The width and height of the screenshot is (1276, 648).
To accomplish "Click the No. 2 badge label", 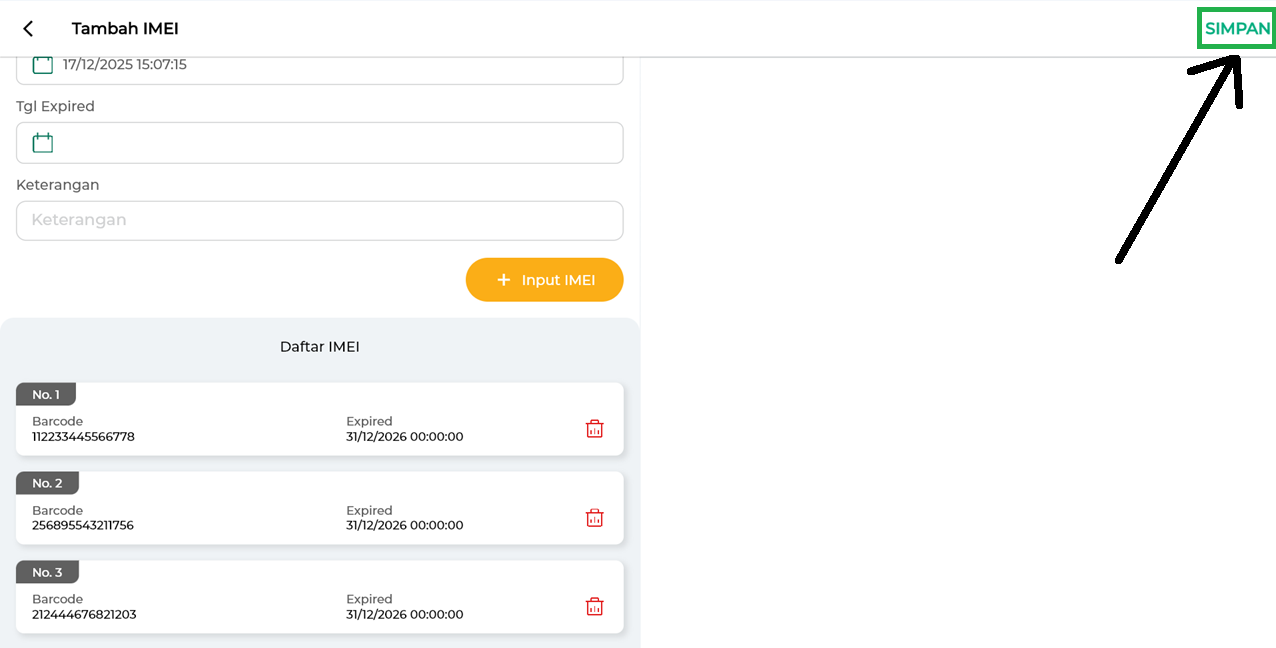I will tap(47, 483).
